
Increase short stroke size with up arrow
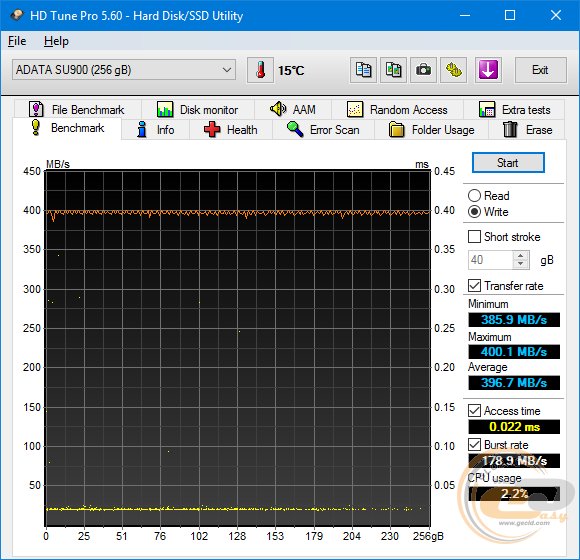click(x=520, y=256)
